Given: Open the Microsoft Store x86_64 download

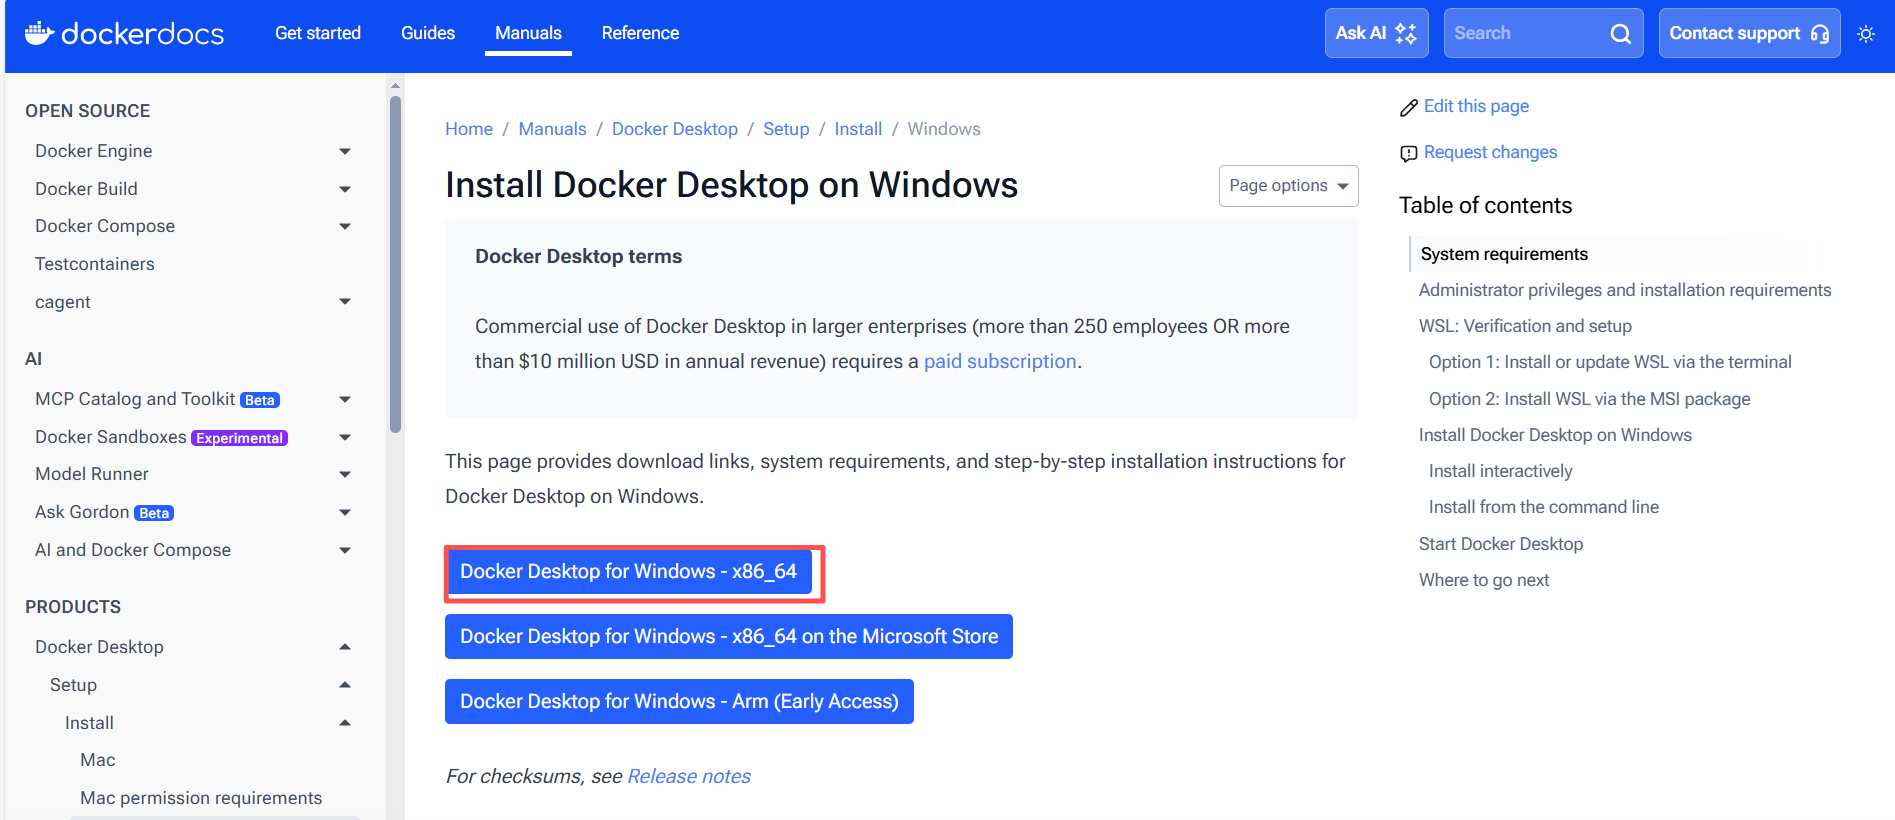Looking at the screenshot, I should coord(729,636).
